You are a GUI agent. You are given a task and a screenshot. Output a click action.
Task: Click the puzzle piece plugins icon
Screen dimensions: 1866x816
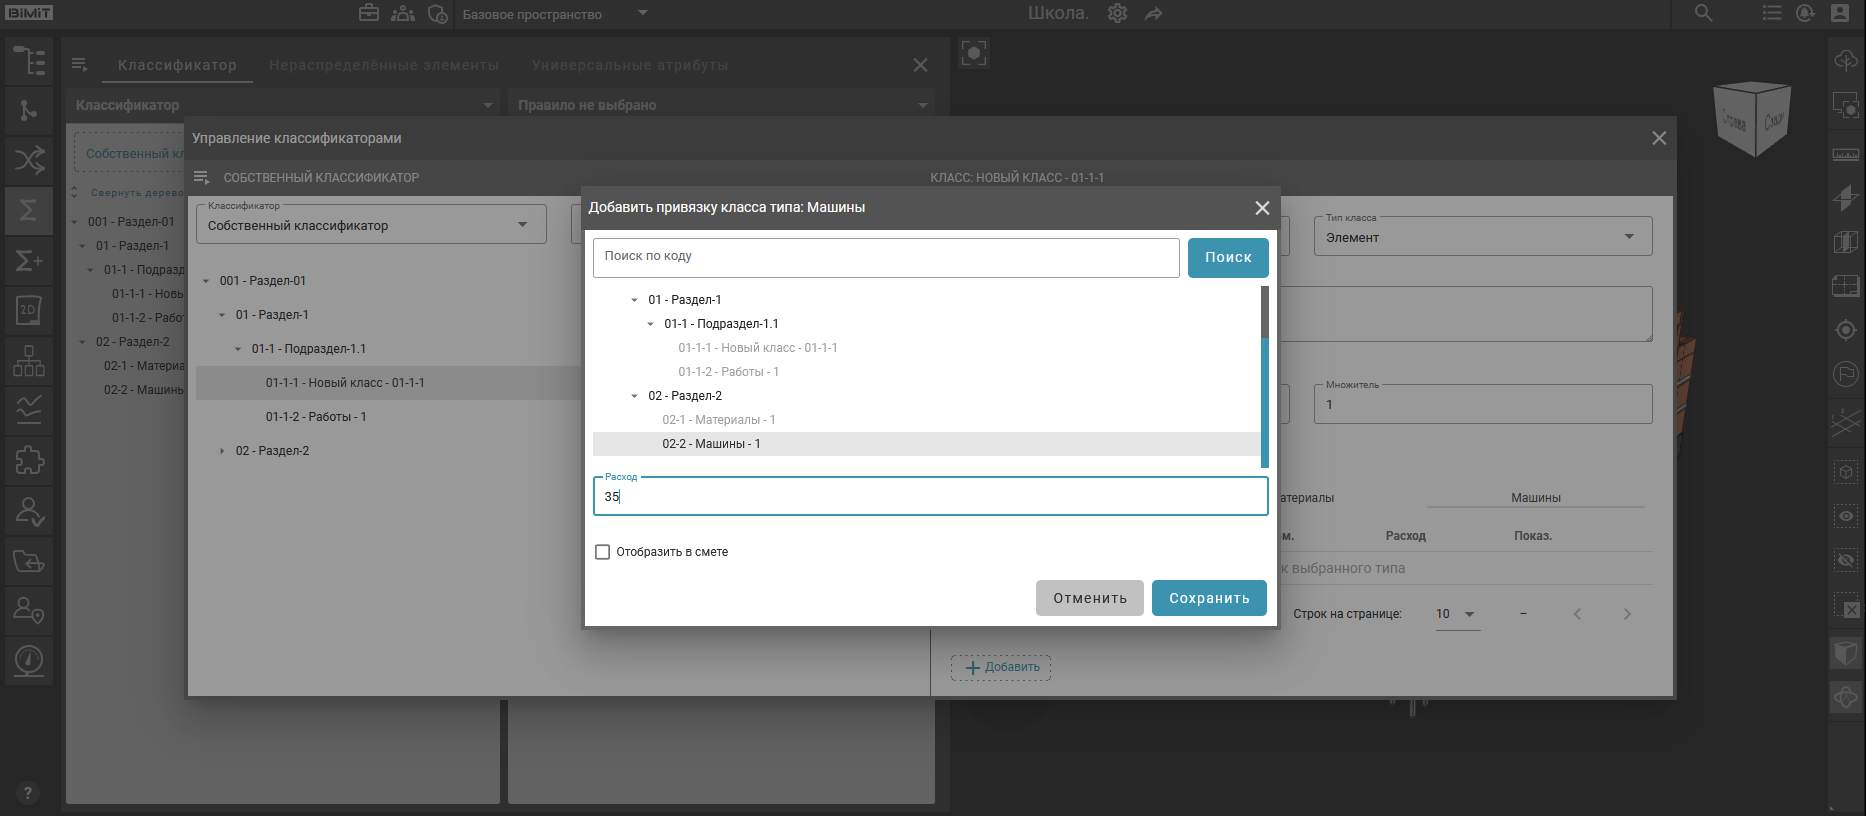coord(28,460)
